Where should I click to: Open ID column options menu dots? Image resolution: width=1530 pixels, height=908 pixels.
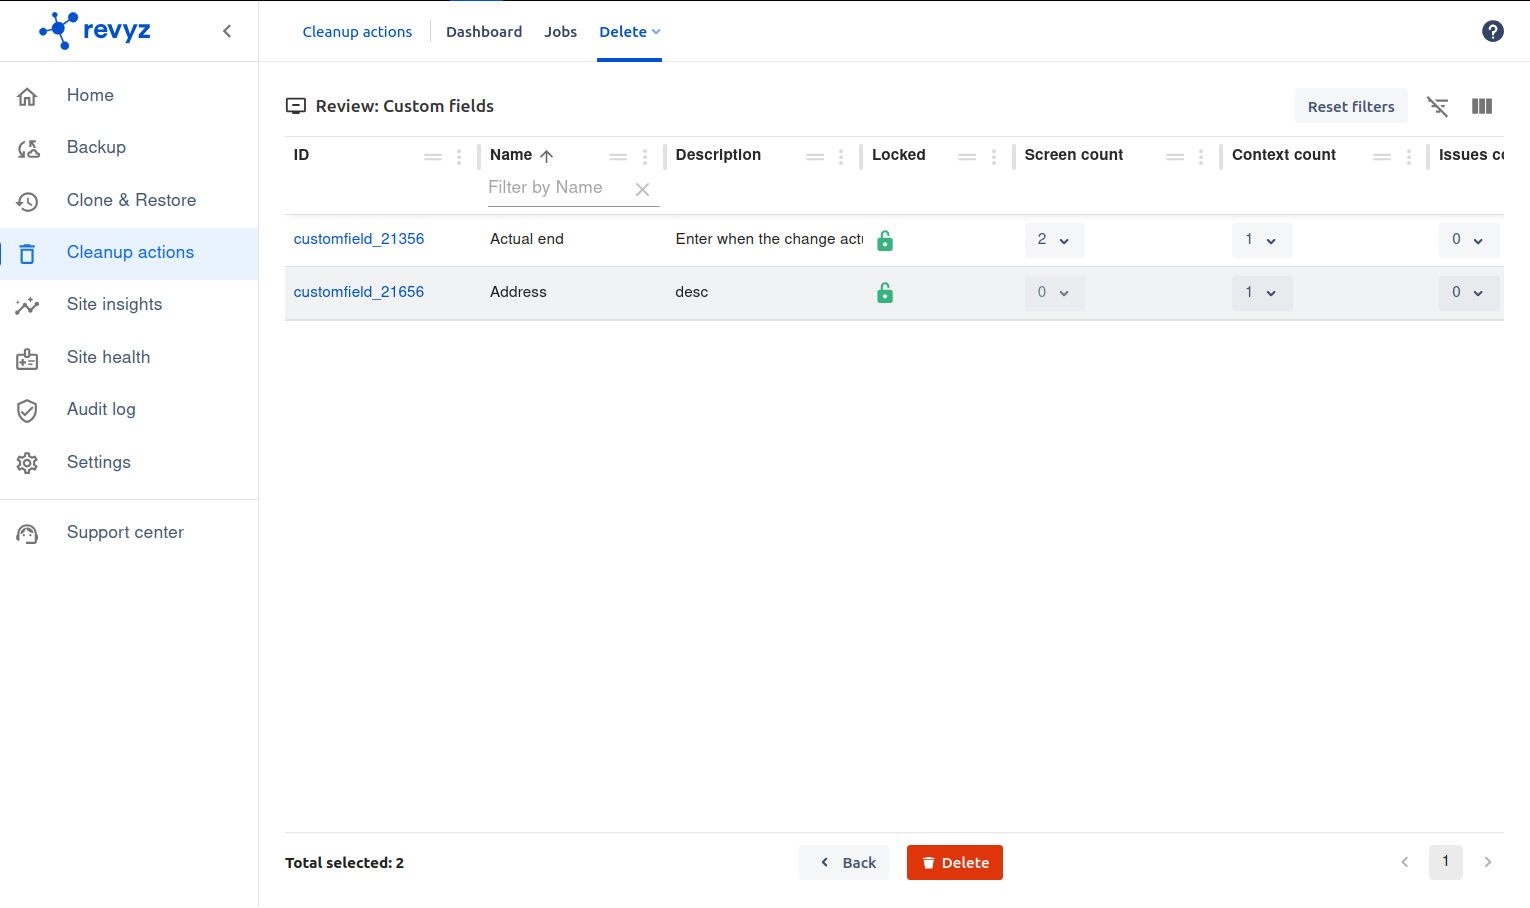(459, 157)
